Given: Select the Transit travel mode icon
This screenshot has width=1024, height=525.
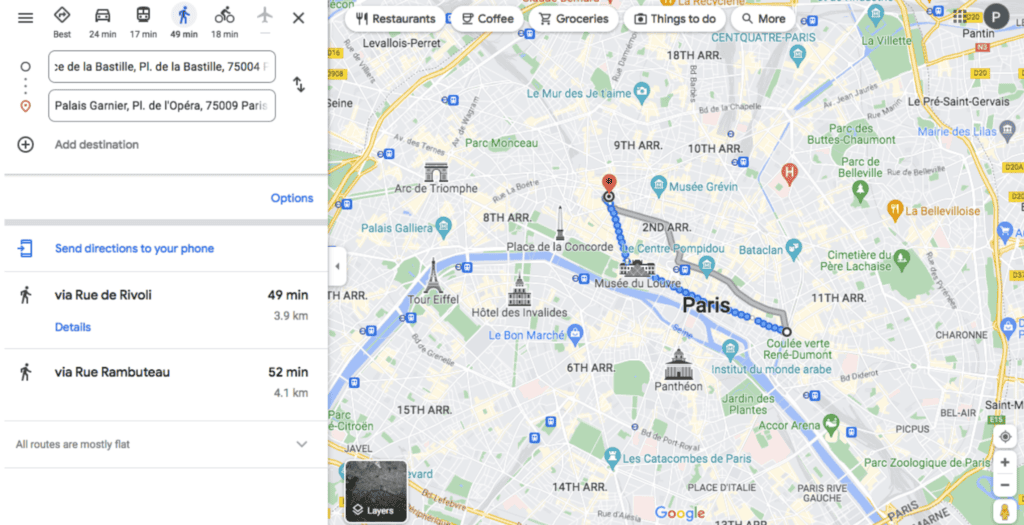Looking at the screenshot, I should click(143, 15).
